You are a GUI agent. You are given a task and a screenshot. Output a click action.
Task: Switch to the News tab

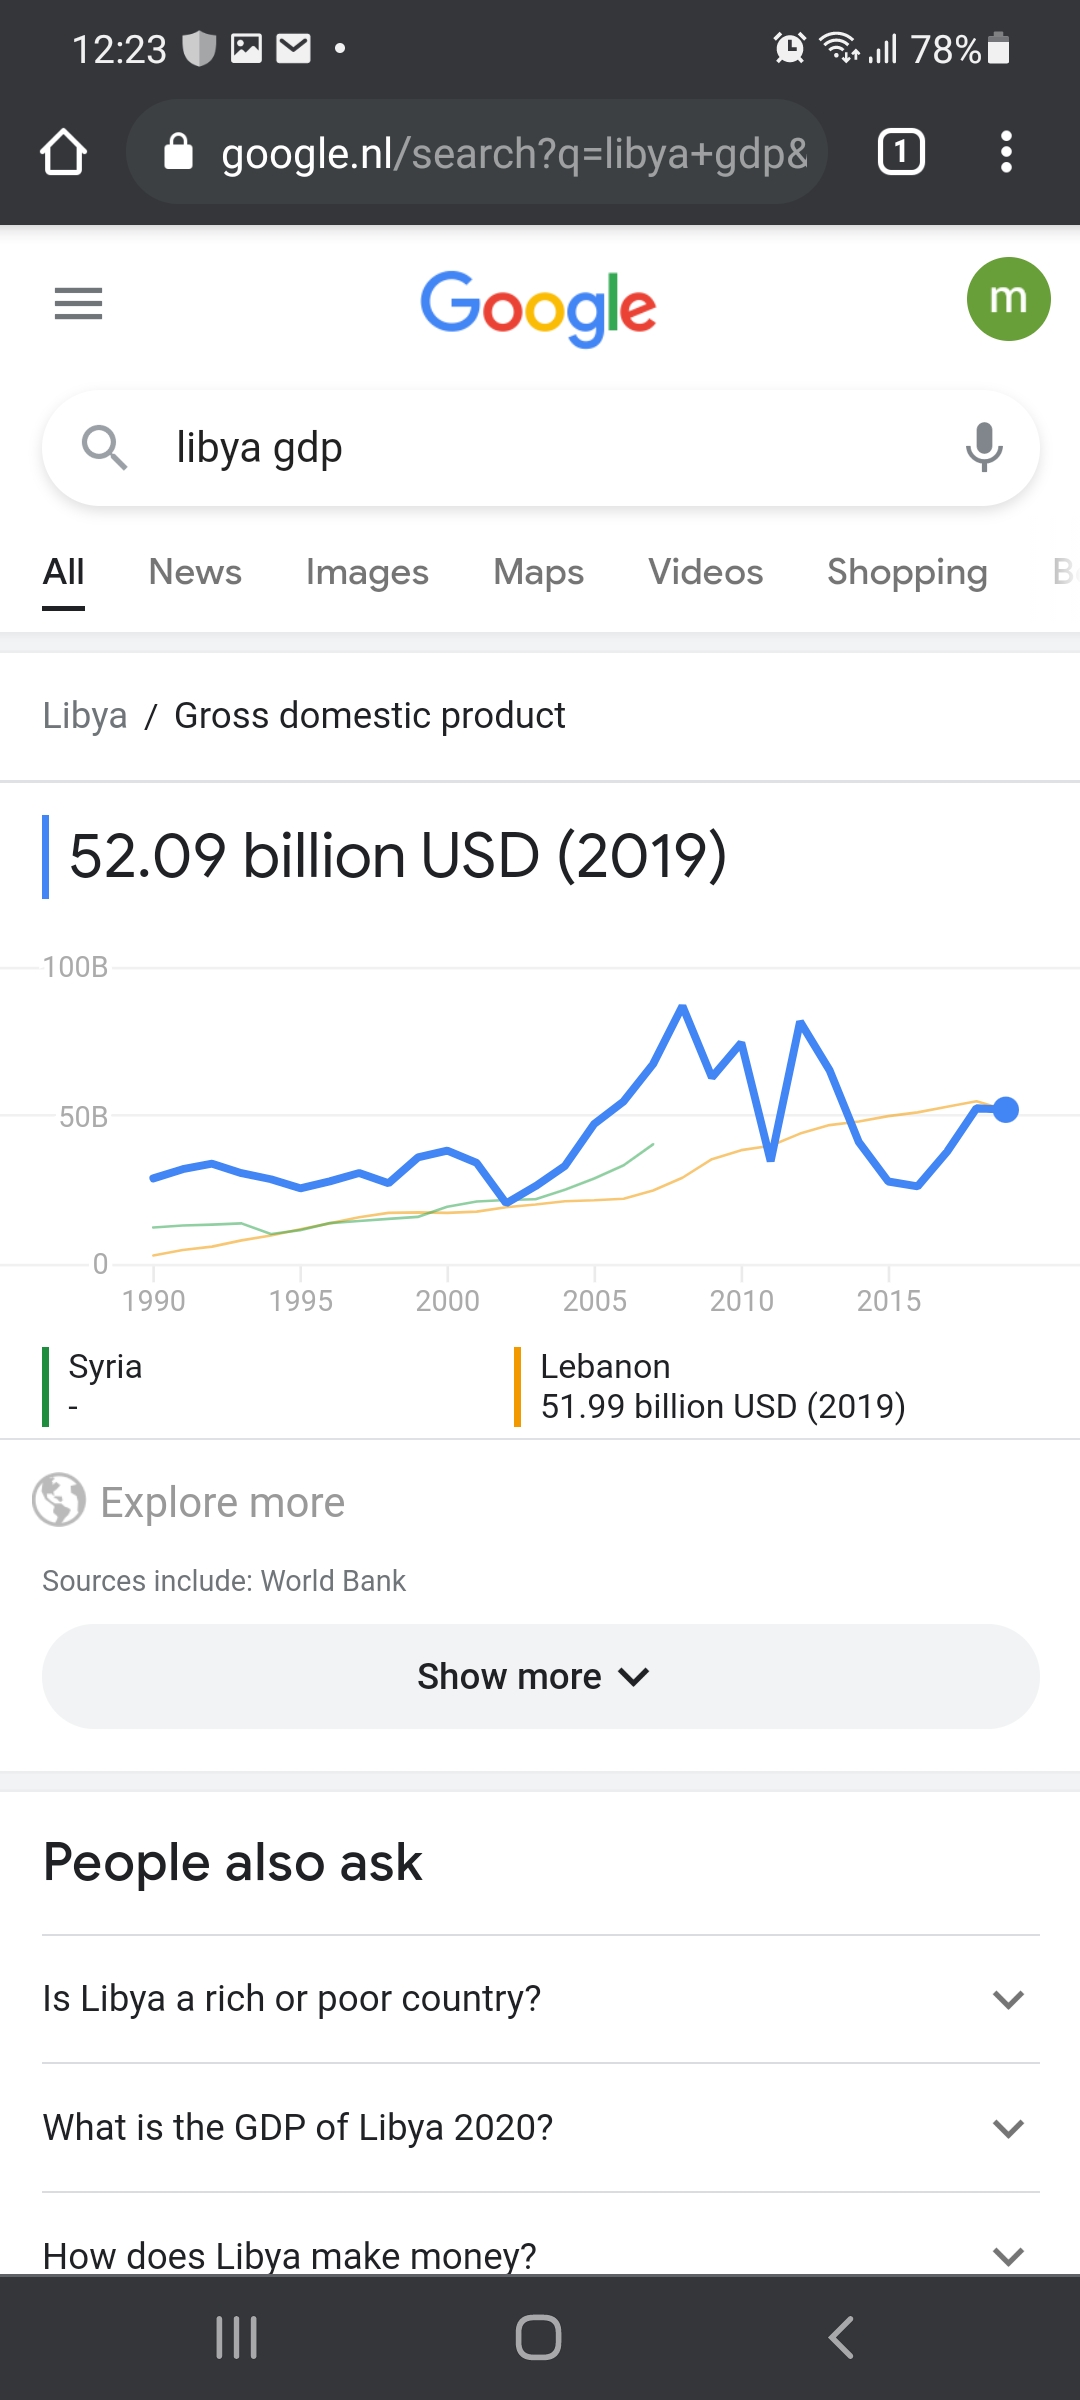pos(195,572)
